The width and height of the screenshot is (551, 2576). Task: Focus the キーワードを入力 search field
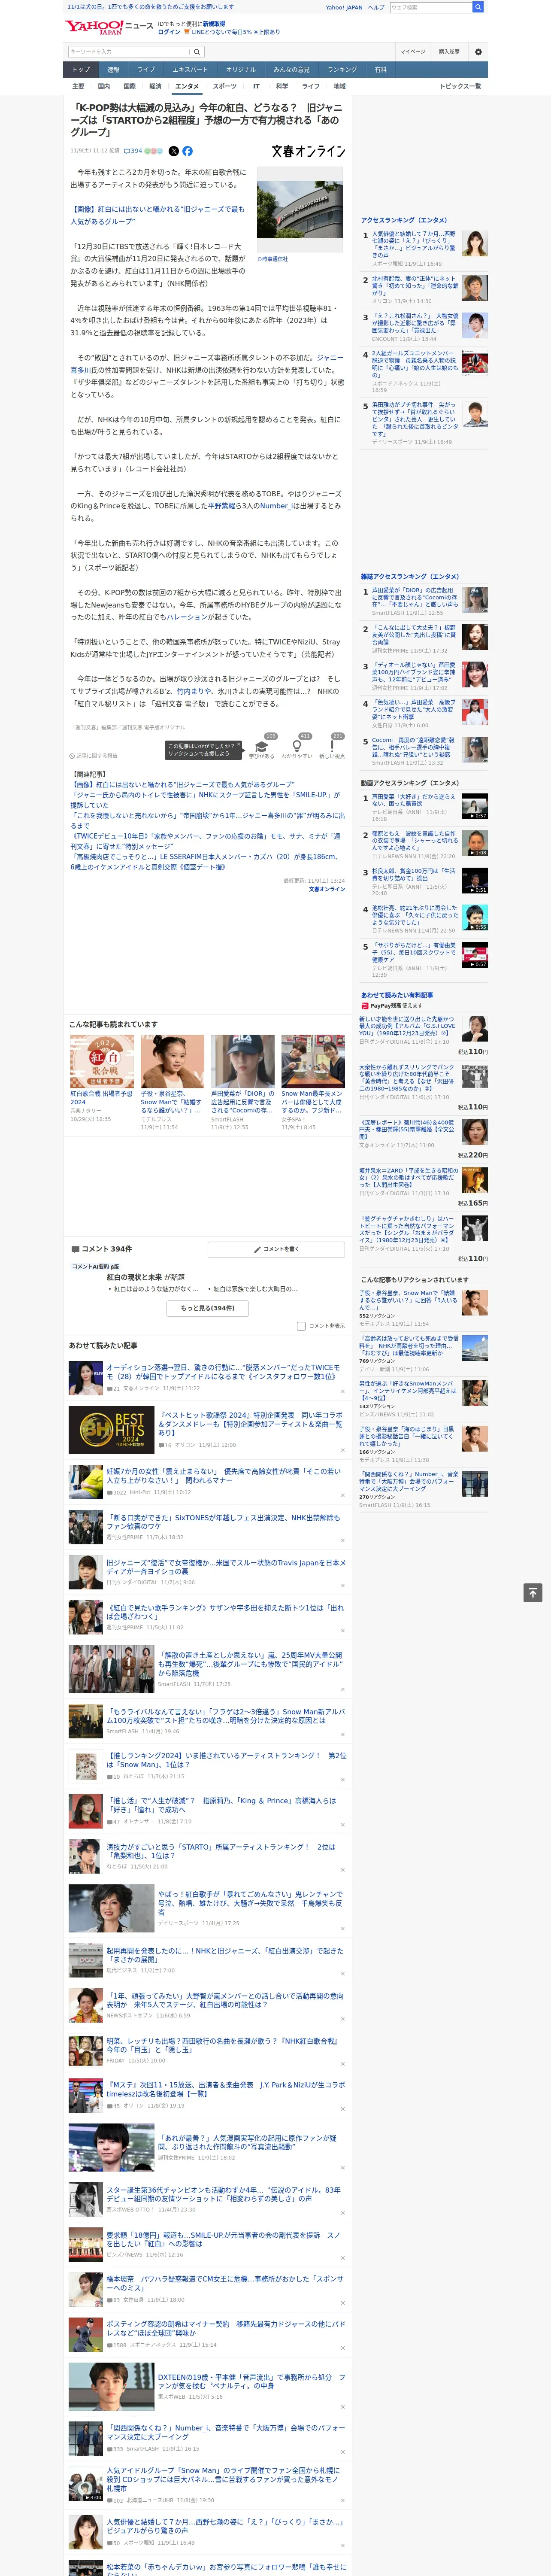[129, 52]
